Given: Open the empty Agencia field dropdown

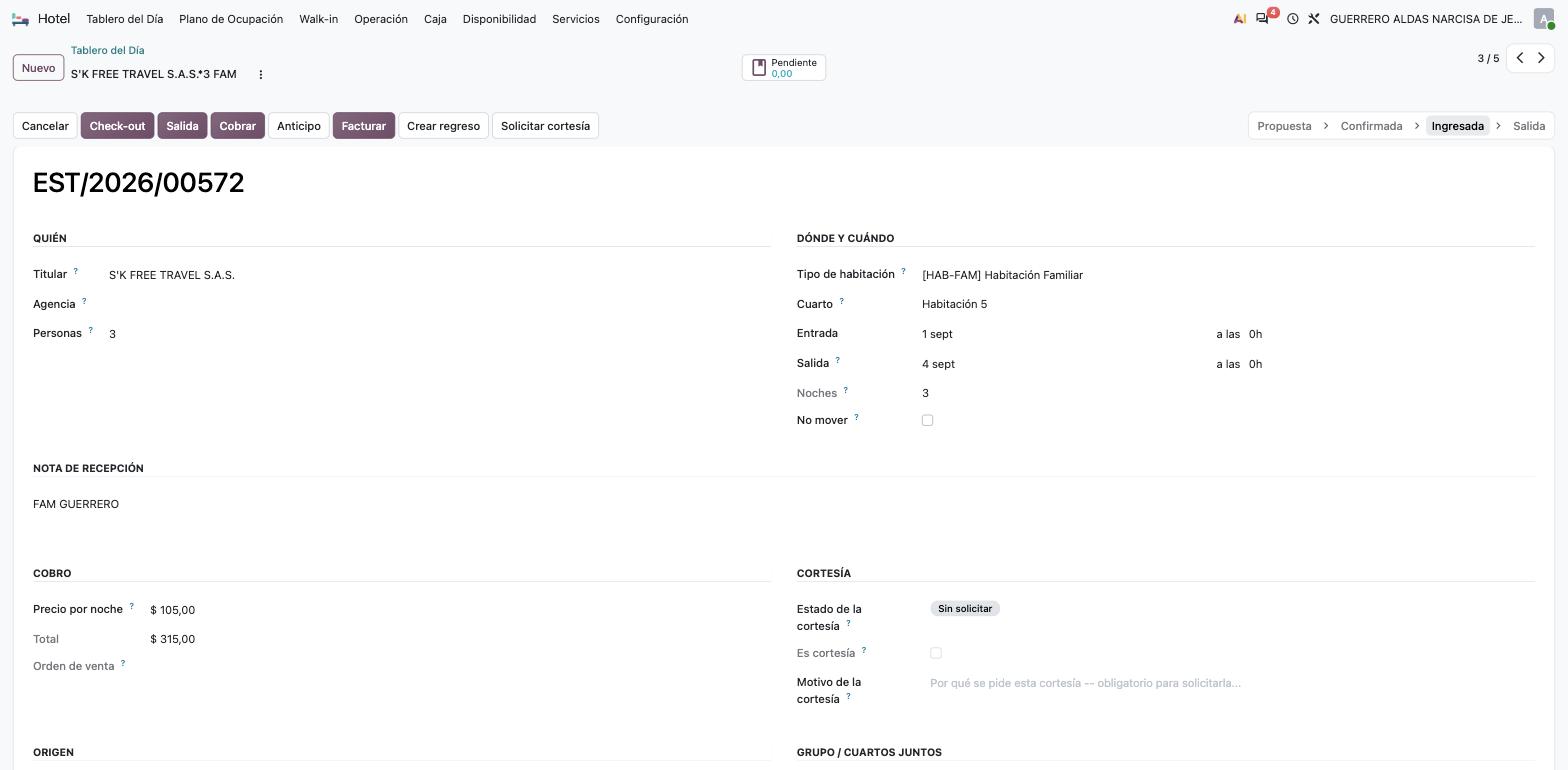Looking at the screenshot, I should click(438, 304).
